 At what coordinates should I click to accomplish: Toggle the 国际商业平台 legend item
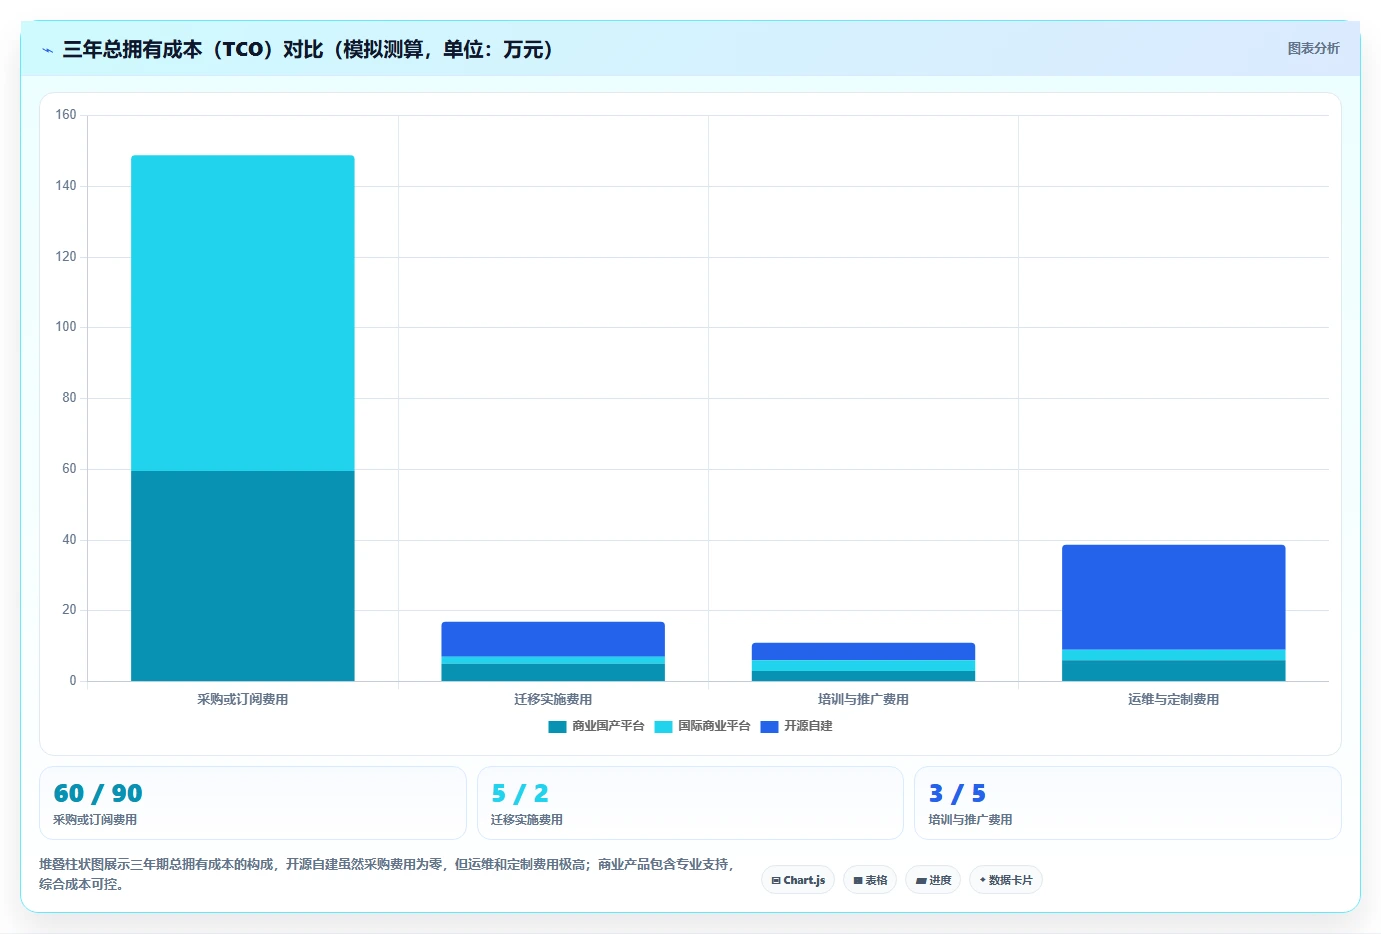click(702, 726)
